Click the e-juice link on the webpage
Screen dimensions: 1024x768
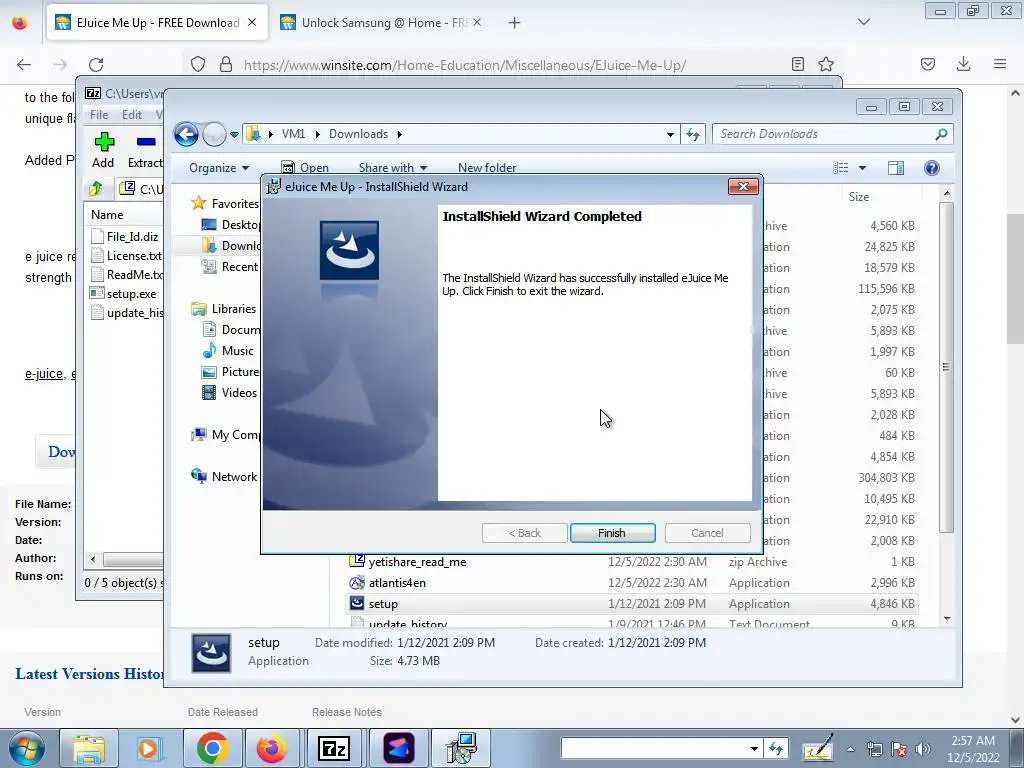44,374
